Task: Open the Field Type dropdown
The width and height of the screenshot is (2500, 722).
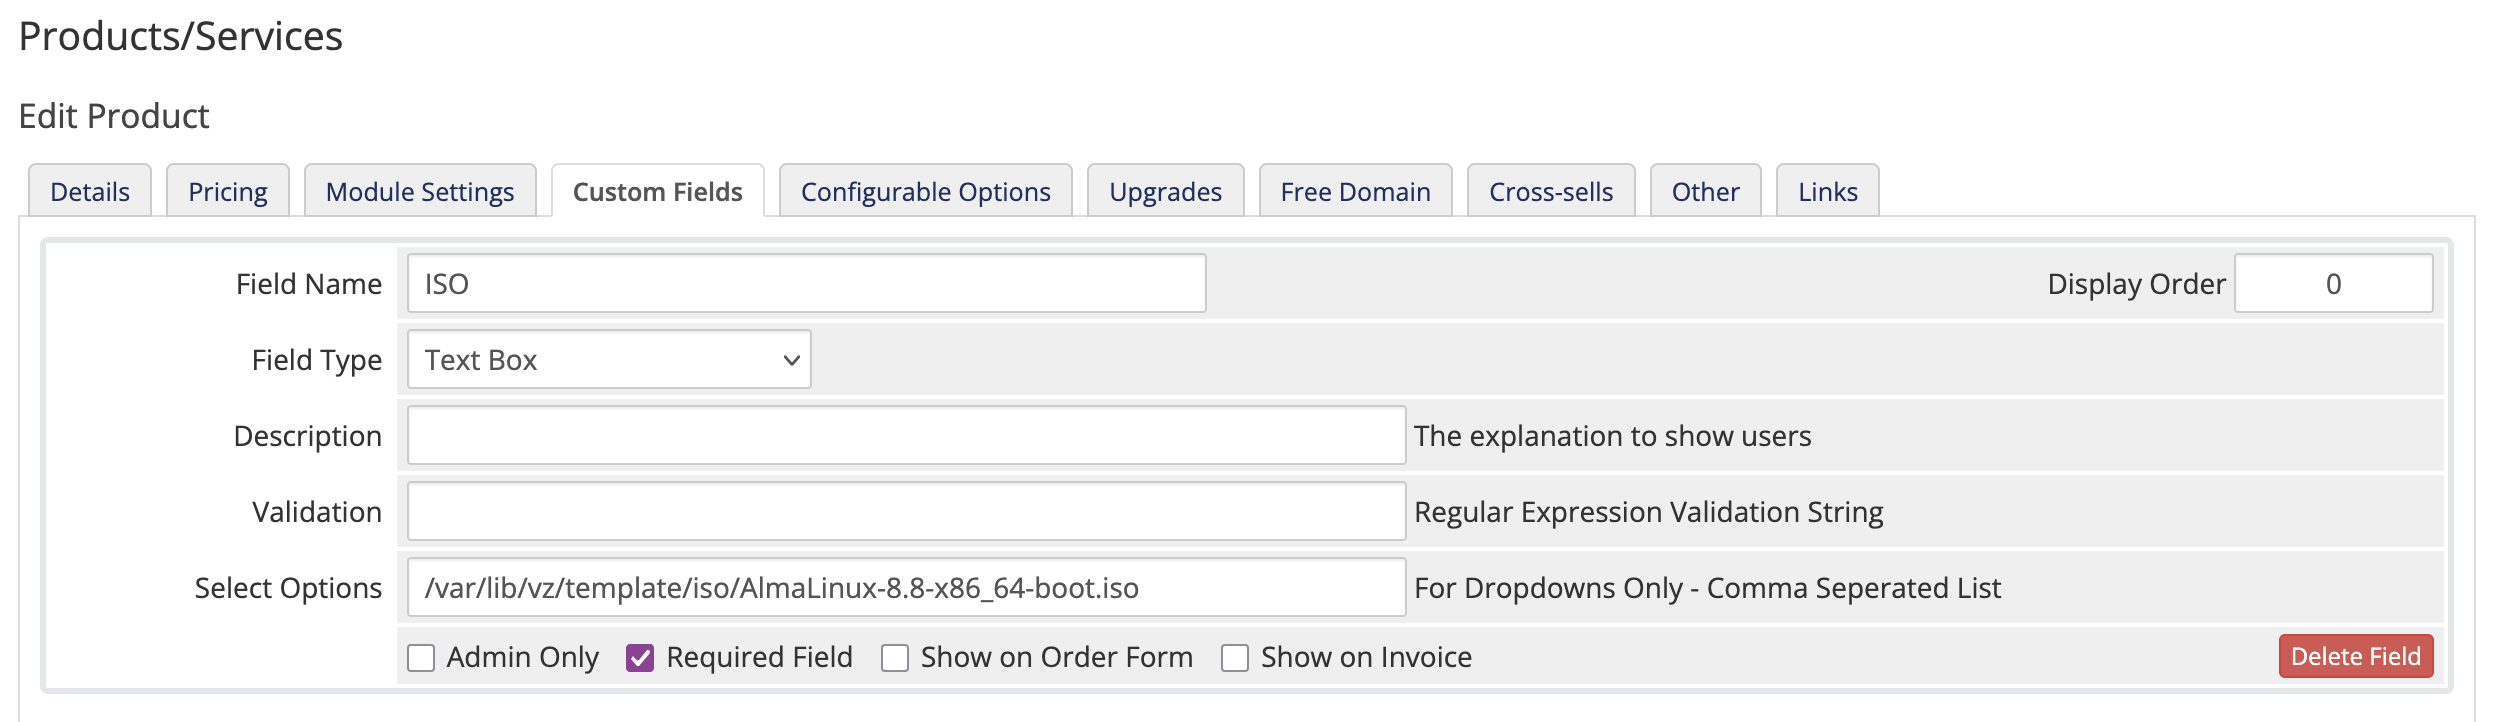Action: (608, 359)
